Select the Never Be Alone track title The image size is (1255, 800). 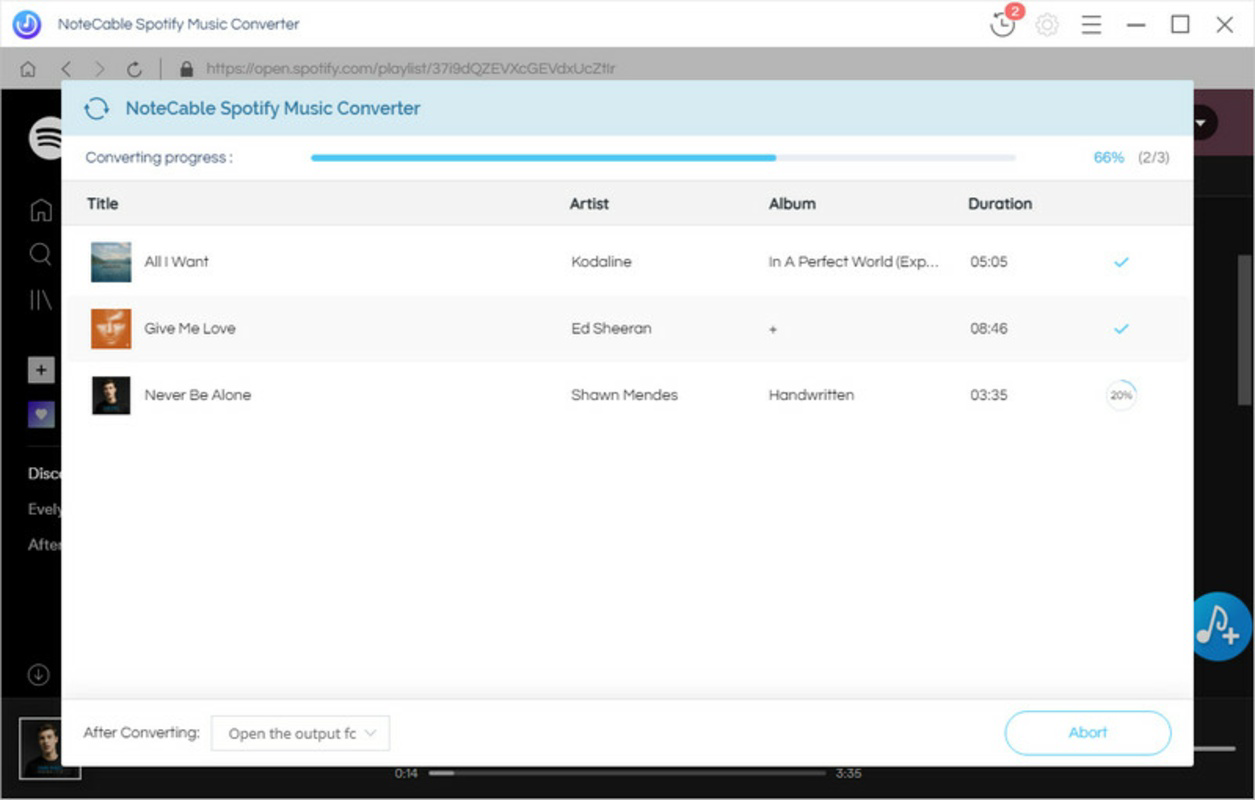198,395
